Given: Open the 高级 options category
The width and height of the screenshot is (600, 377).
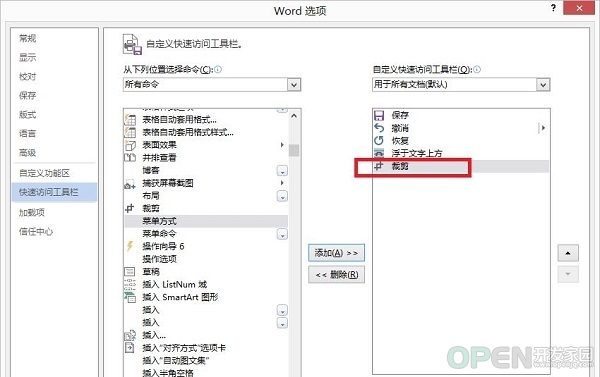Looking at the screenshot, I should tap(28, 153).
